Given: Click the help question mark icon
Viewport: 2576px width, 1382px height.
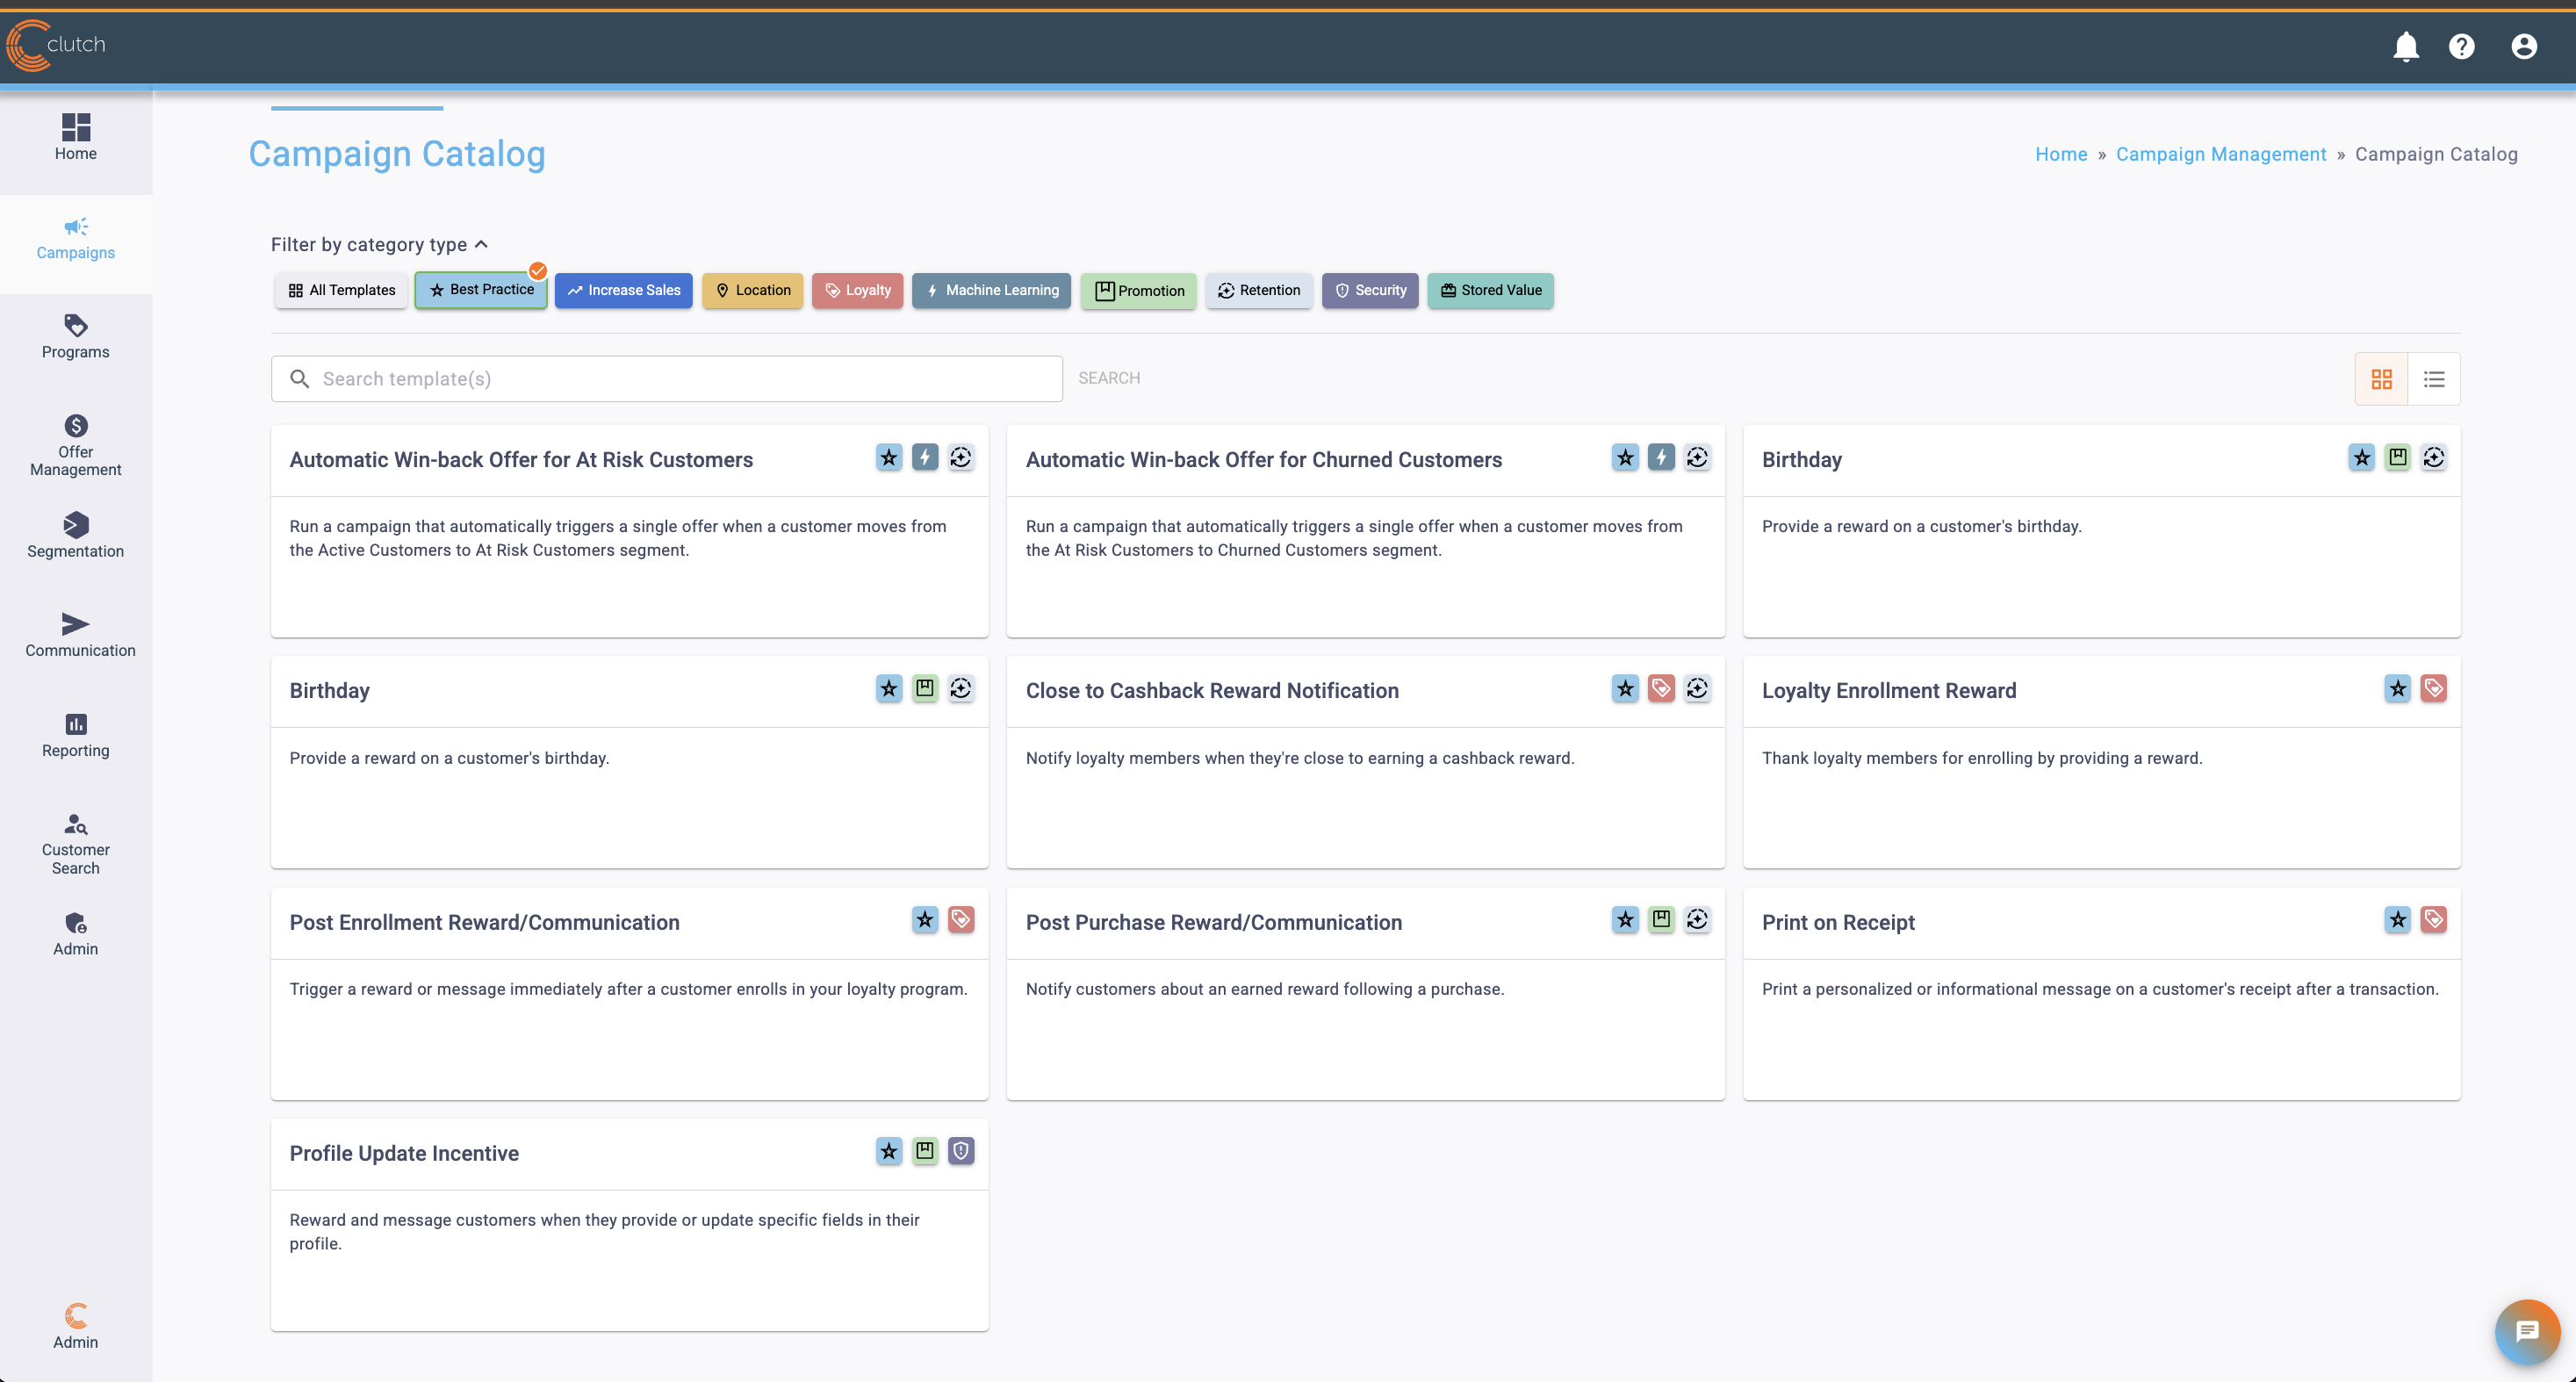Looking at the screenshot, I should coord(2461,46).
